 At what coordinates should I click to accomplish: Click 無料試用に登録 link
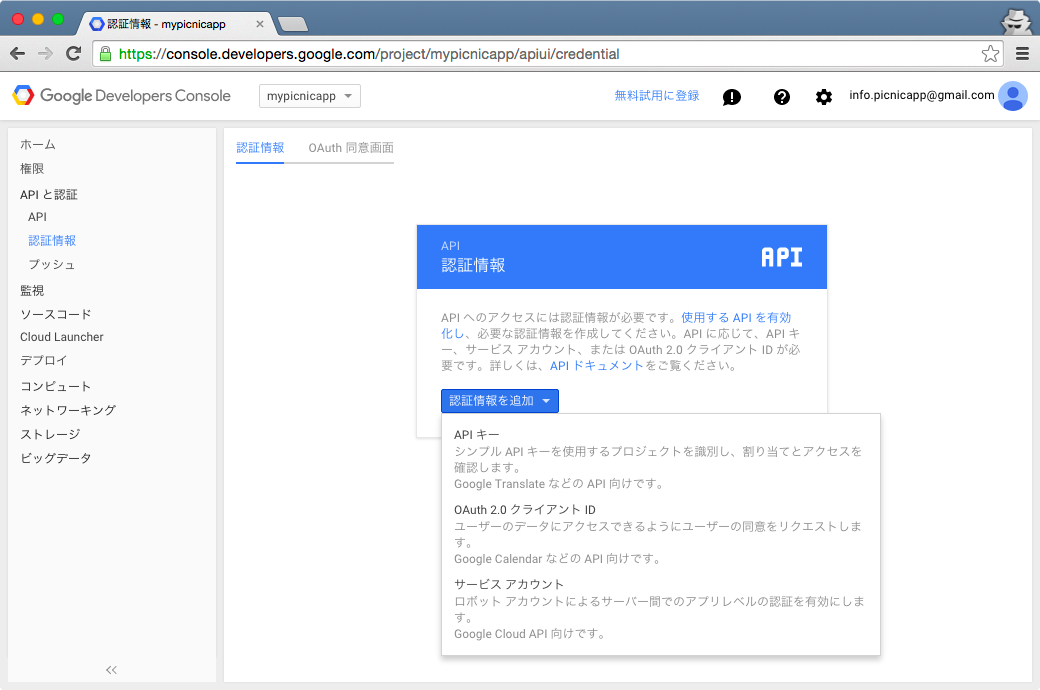point(657,96)
